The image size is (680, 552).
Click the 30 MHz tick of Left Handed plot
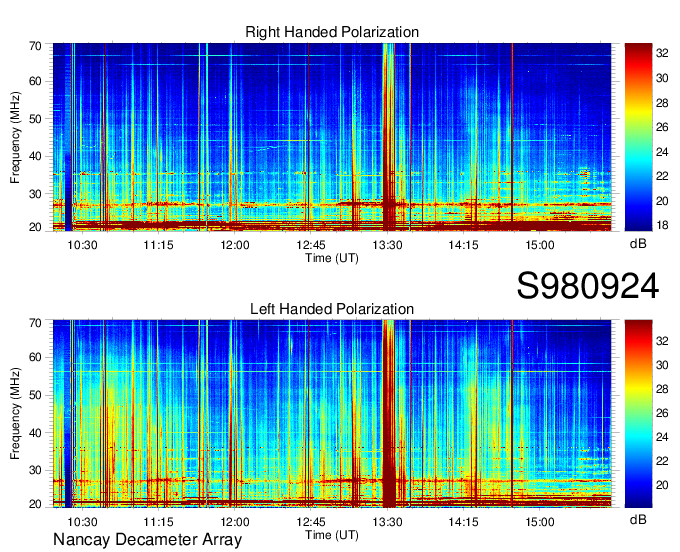click(35, 470)
